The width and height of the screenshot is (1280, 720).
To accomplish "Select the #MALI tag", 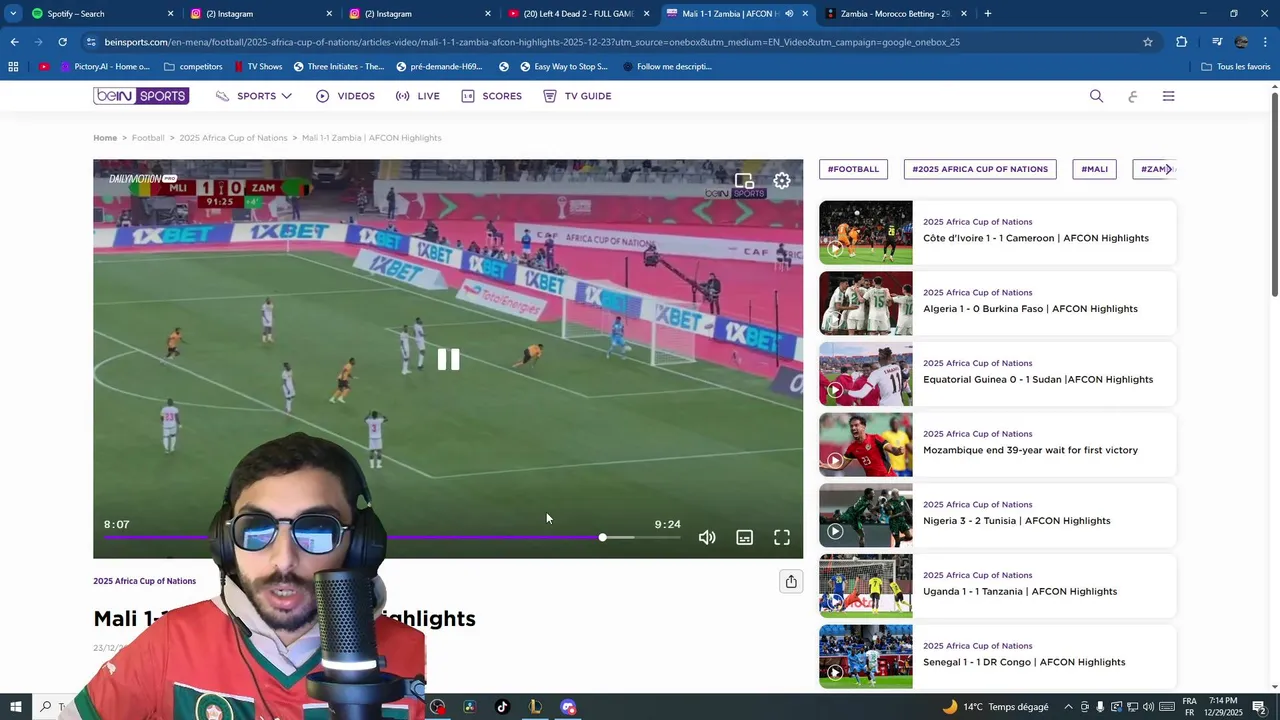I will tap(1094, 169).
